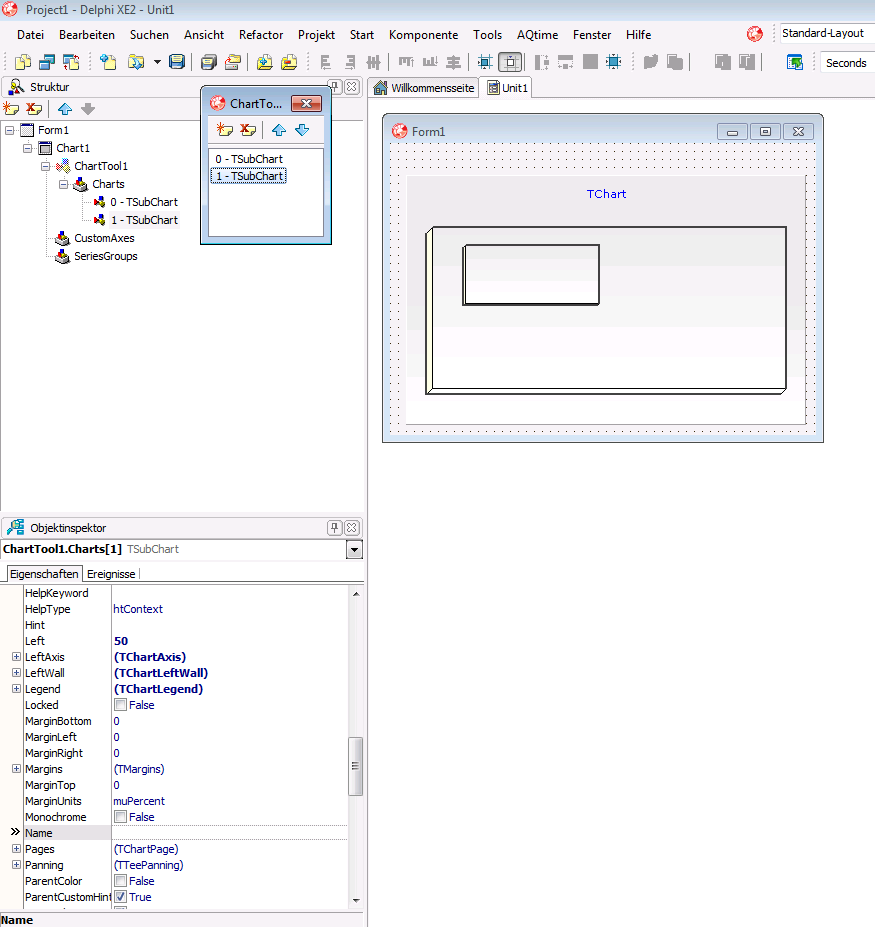This screenshot has width=875, height=927.
Task: Open the dropdown arrow beside the open folder icon
Action: (x=157, y=62)
